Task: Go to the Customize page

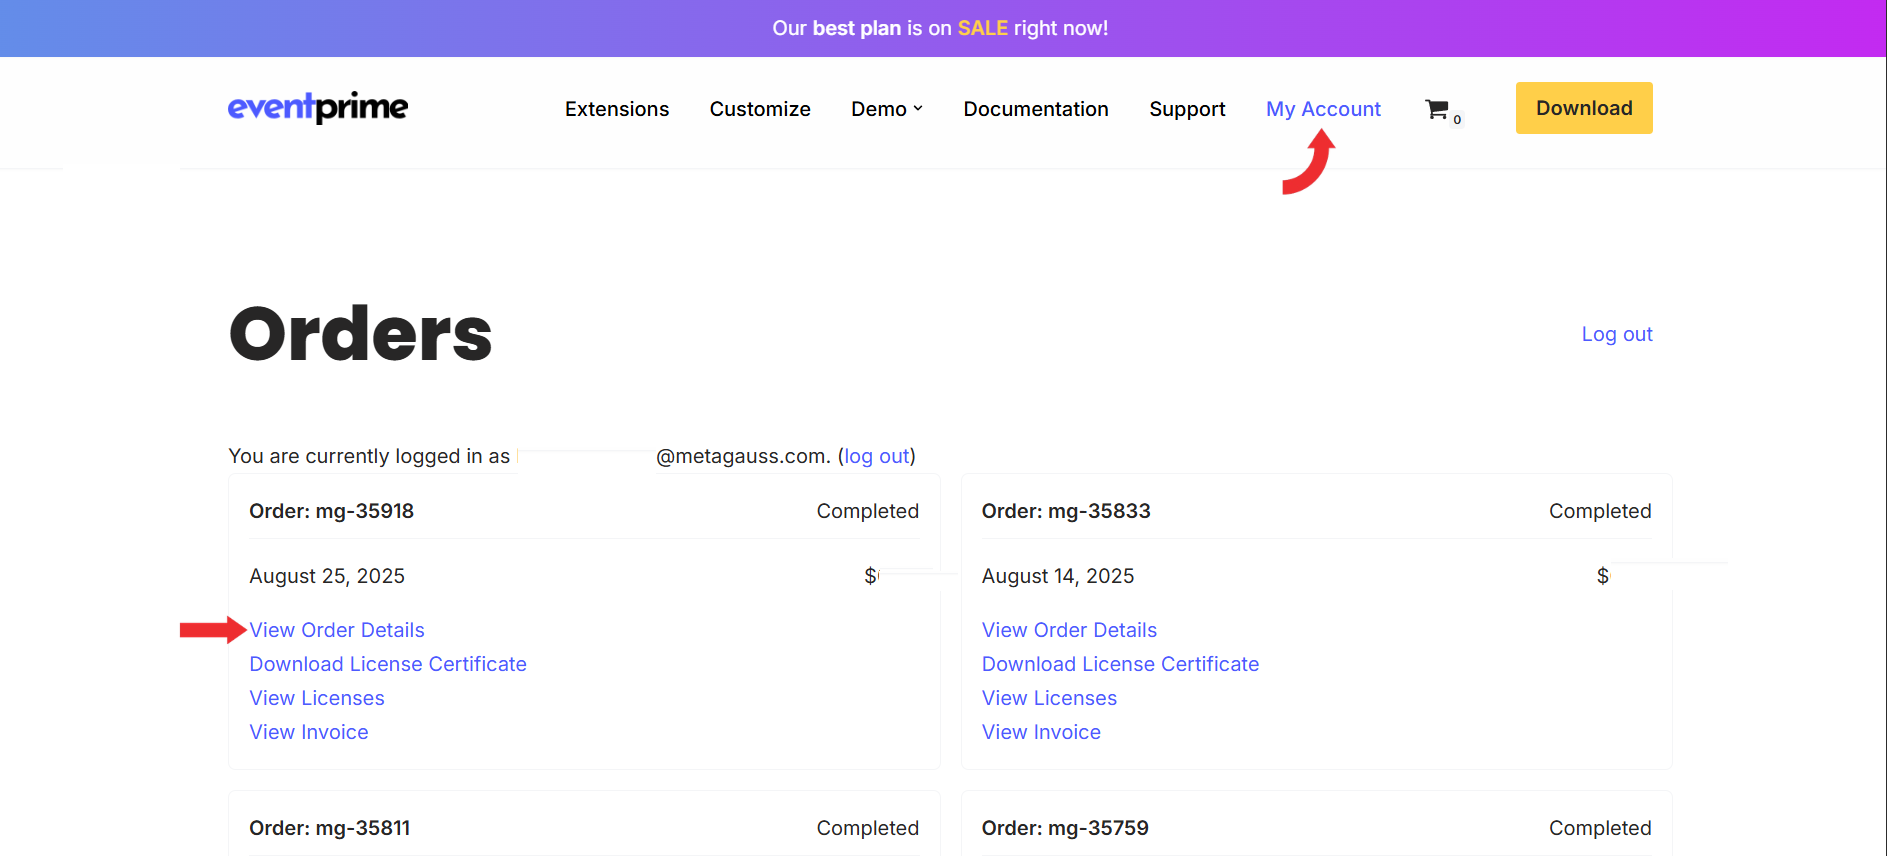Action: (x=759, y=109)
